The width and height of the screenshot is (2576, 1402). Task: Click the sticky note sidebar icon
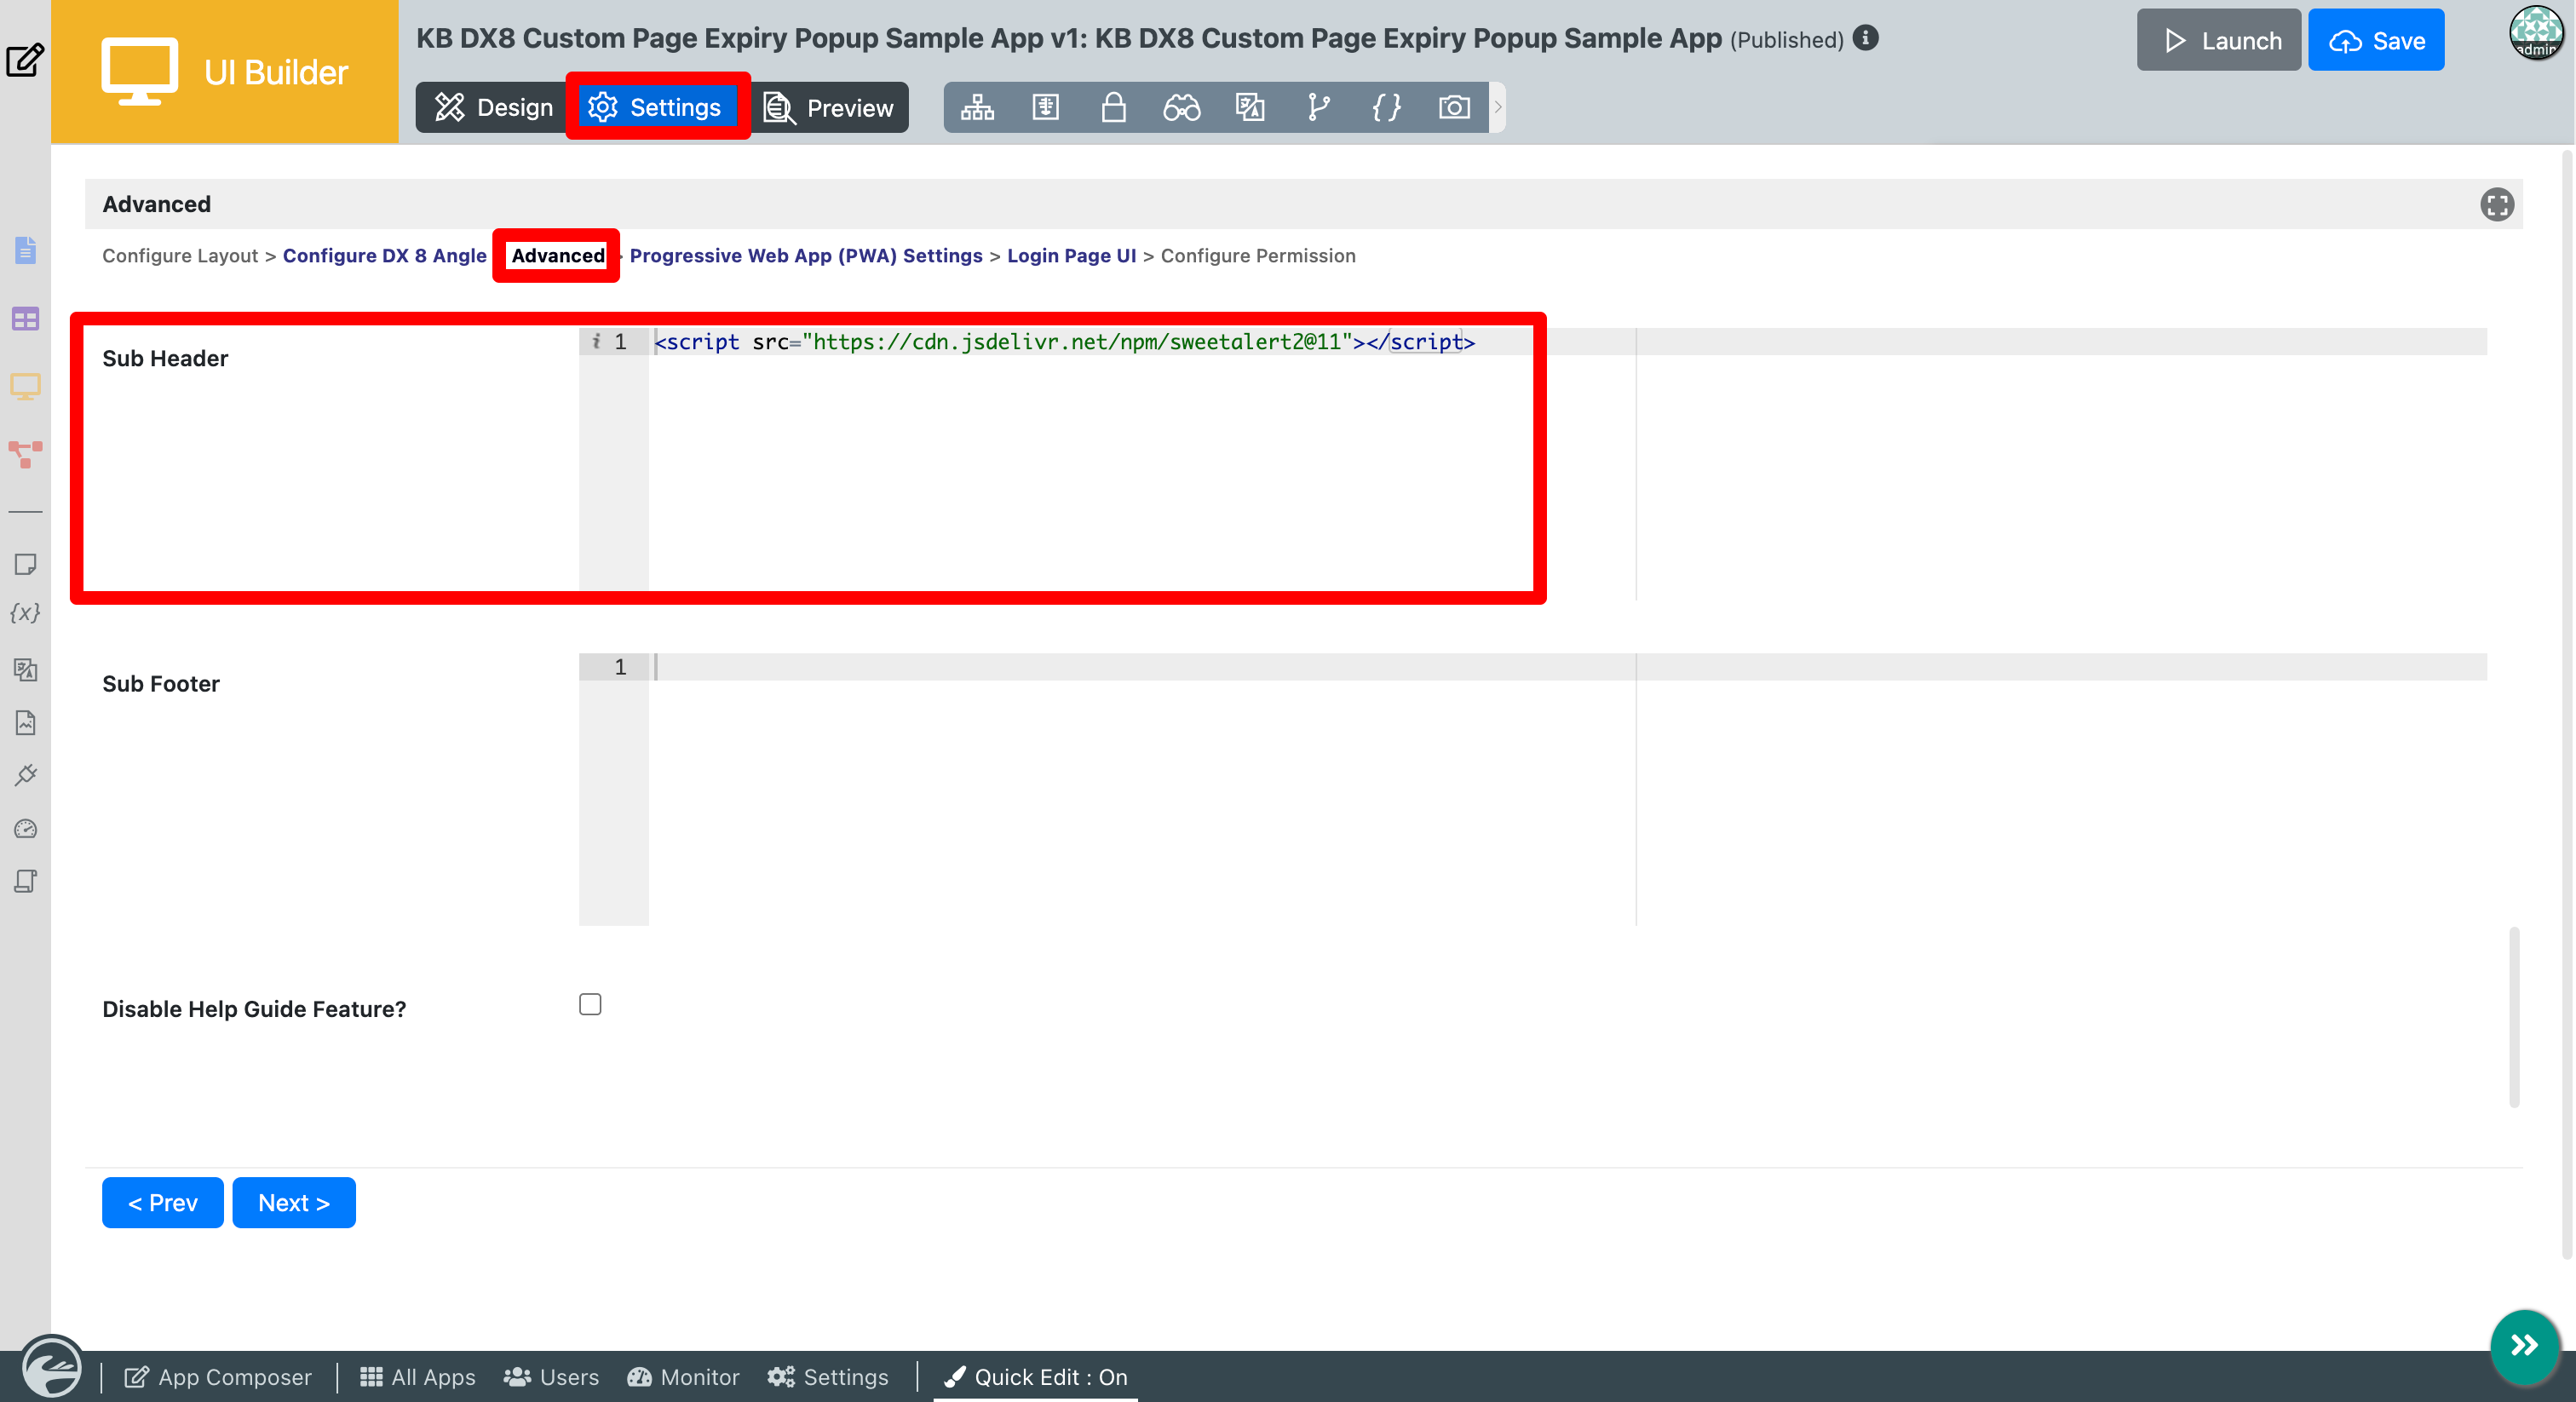click(x=25, y=564)
